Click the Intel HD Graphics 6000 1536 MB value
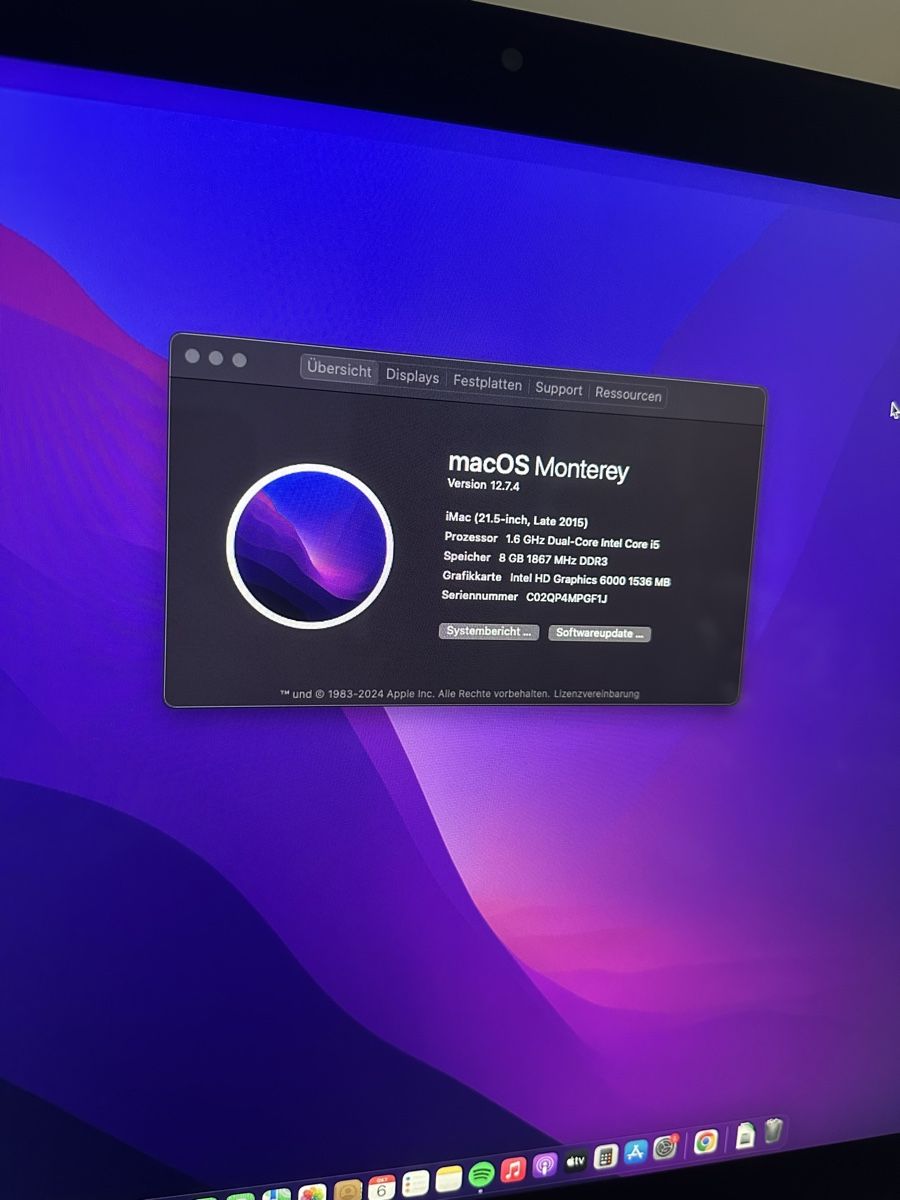The image size is (900, 1200). tap(590, 579)
